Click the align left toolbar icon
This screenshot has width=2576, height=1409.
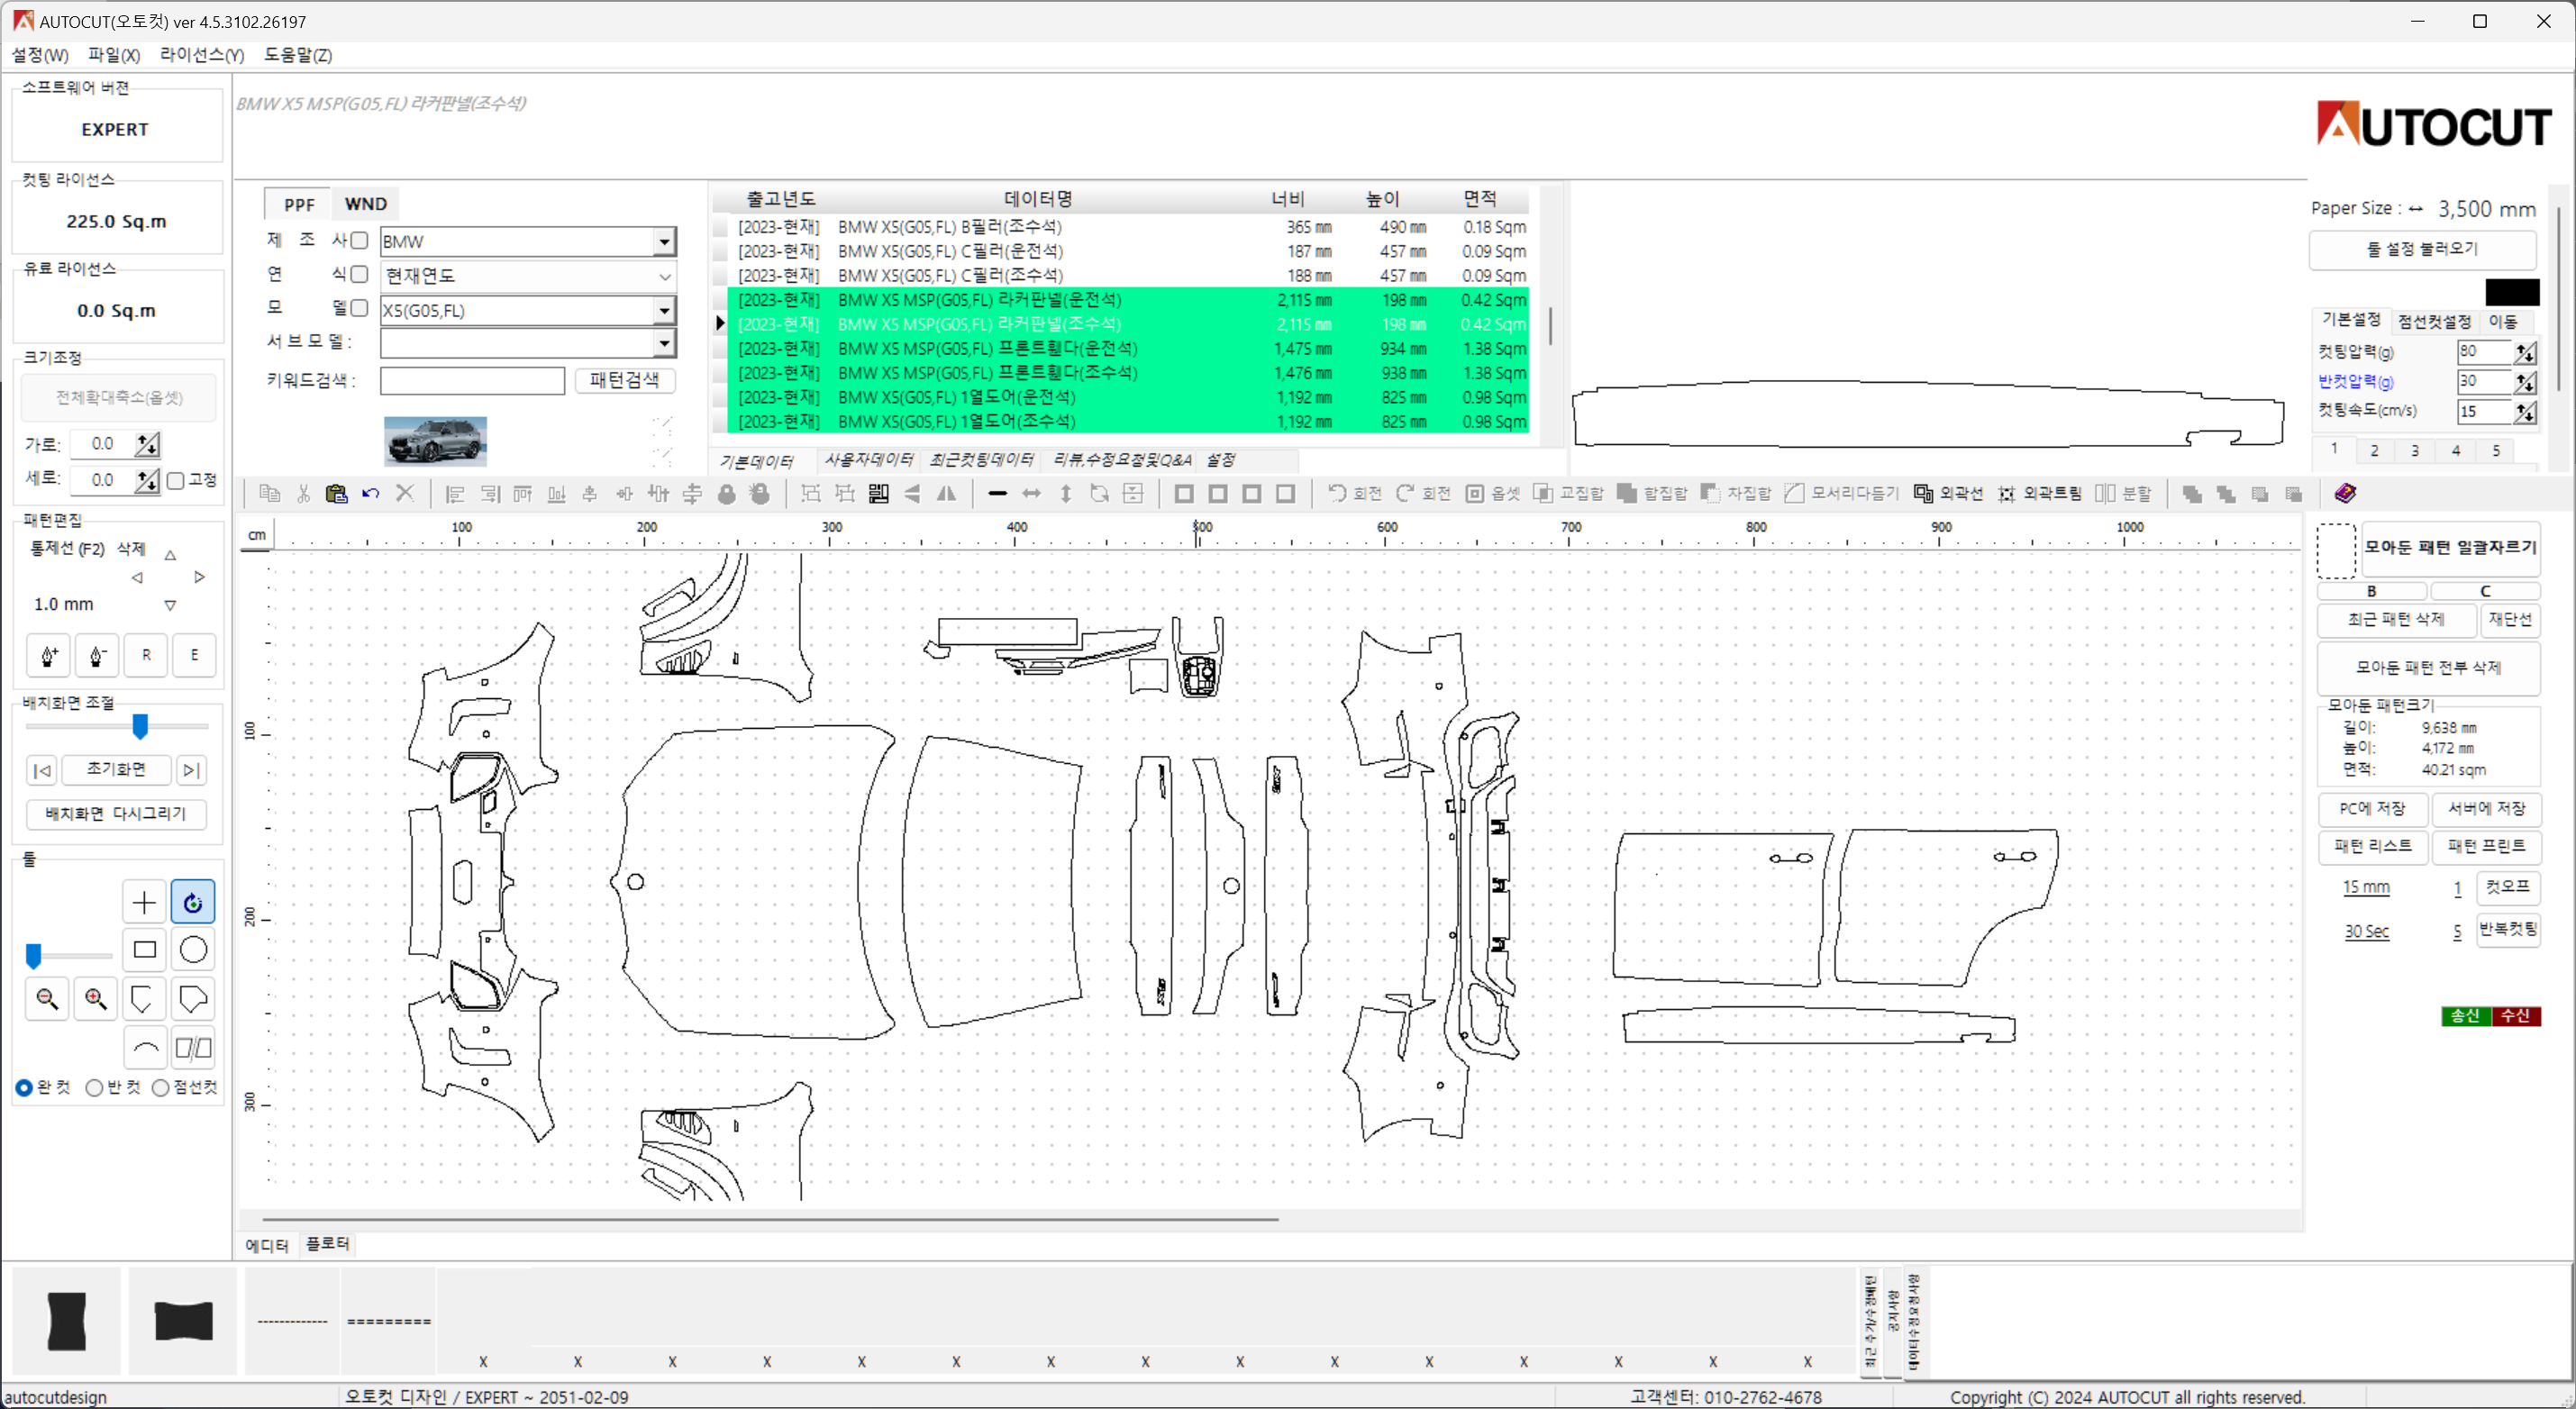pyautogui.click(x=455, y=493)
